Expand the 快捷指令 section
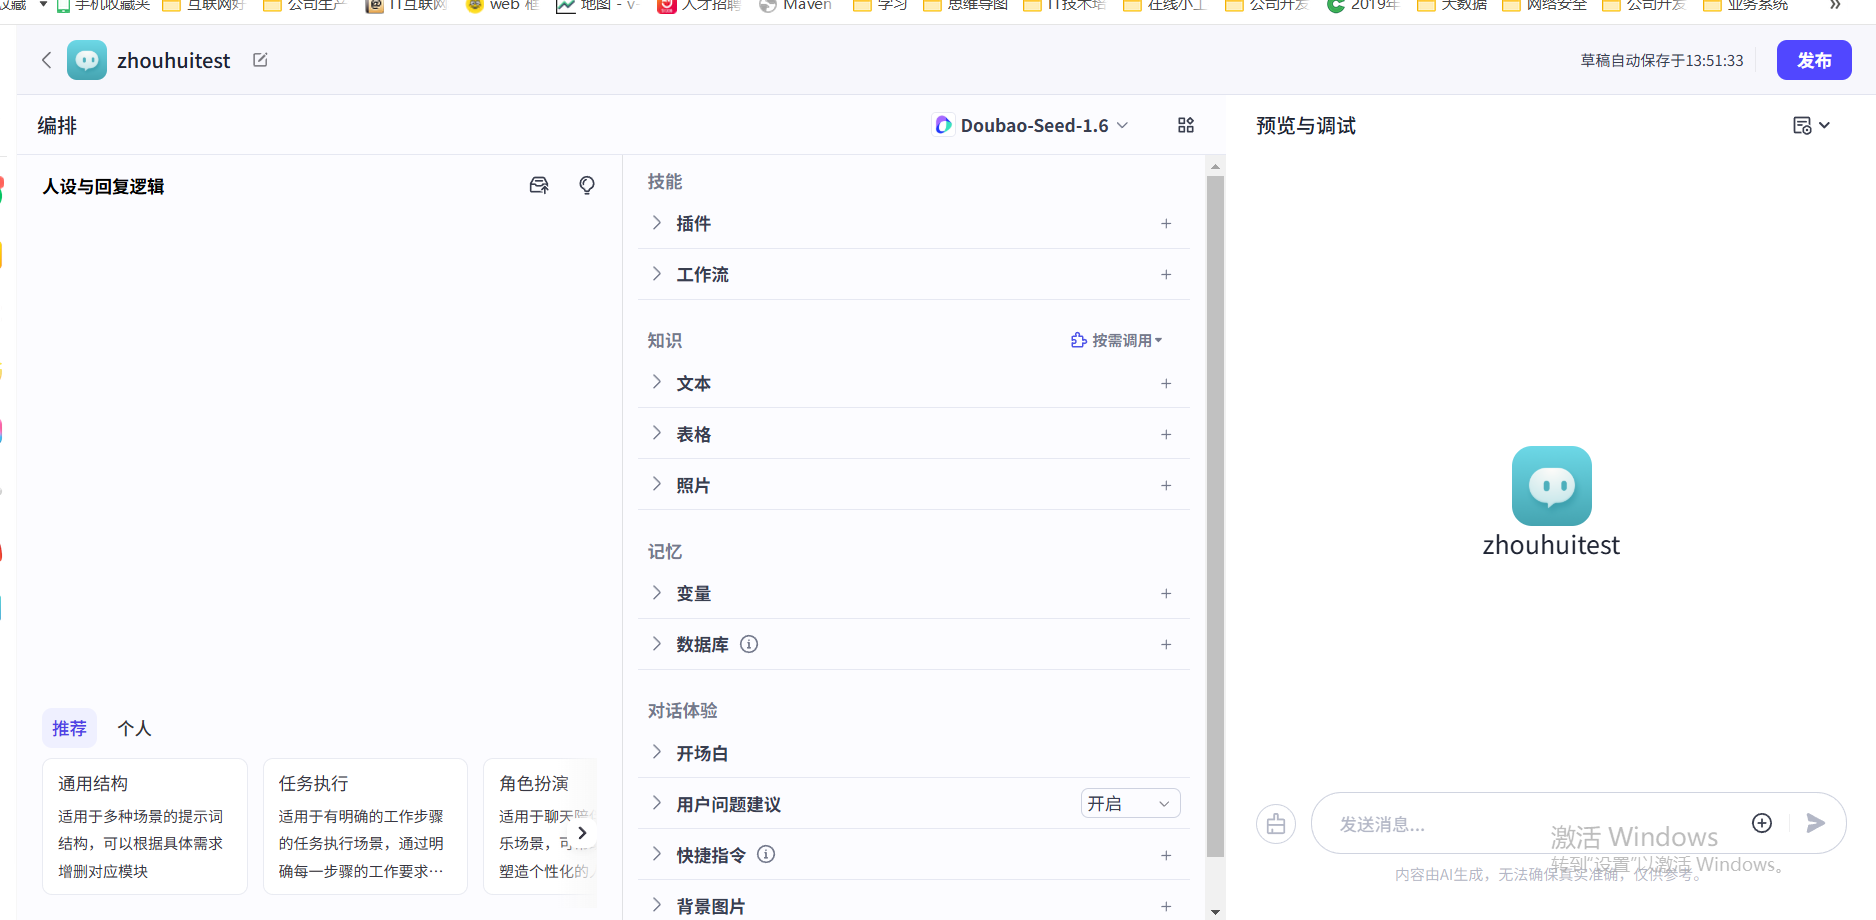 tap(656, 854)
